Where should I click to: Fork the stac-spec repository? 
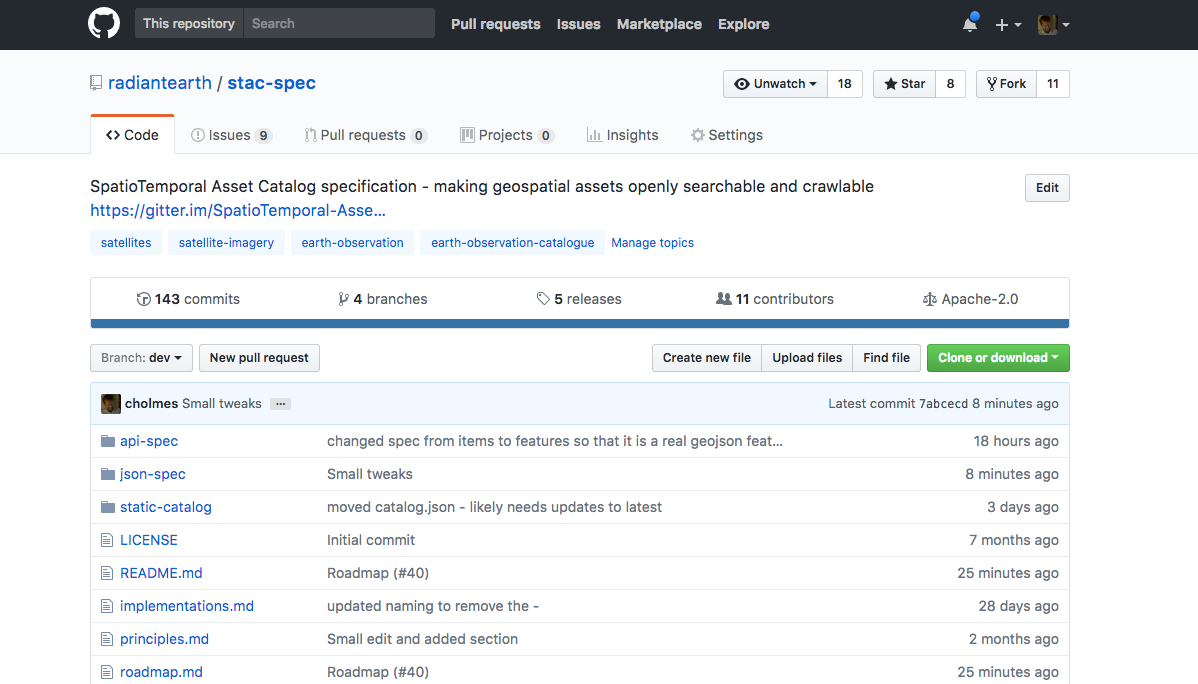1006,84
